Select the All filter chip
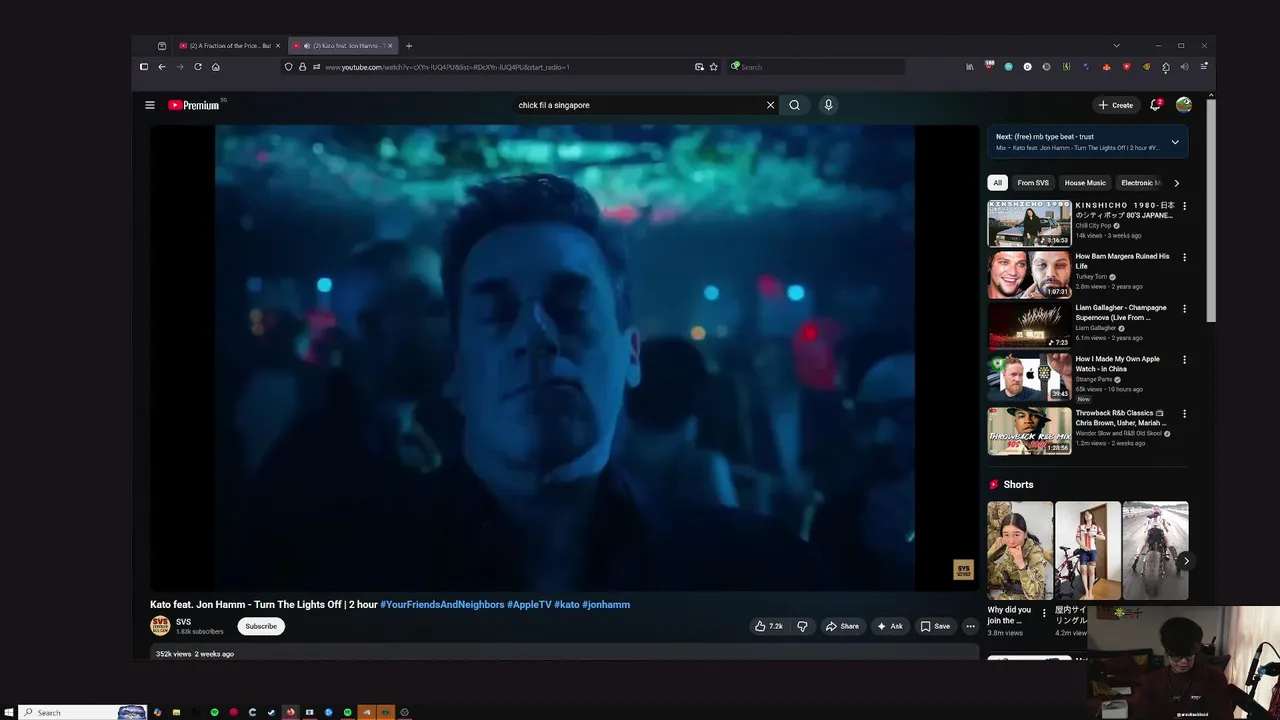This screenshot has width=1280, height=720. tap(997, 183)
